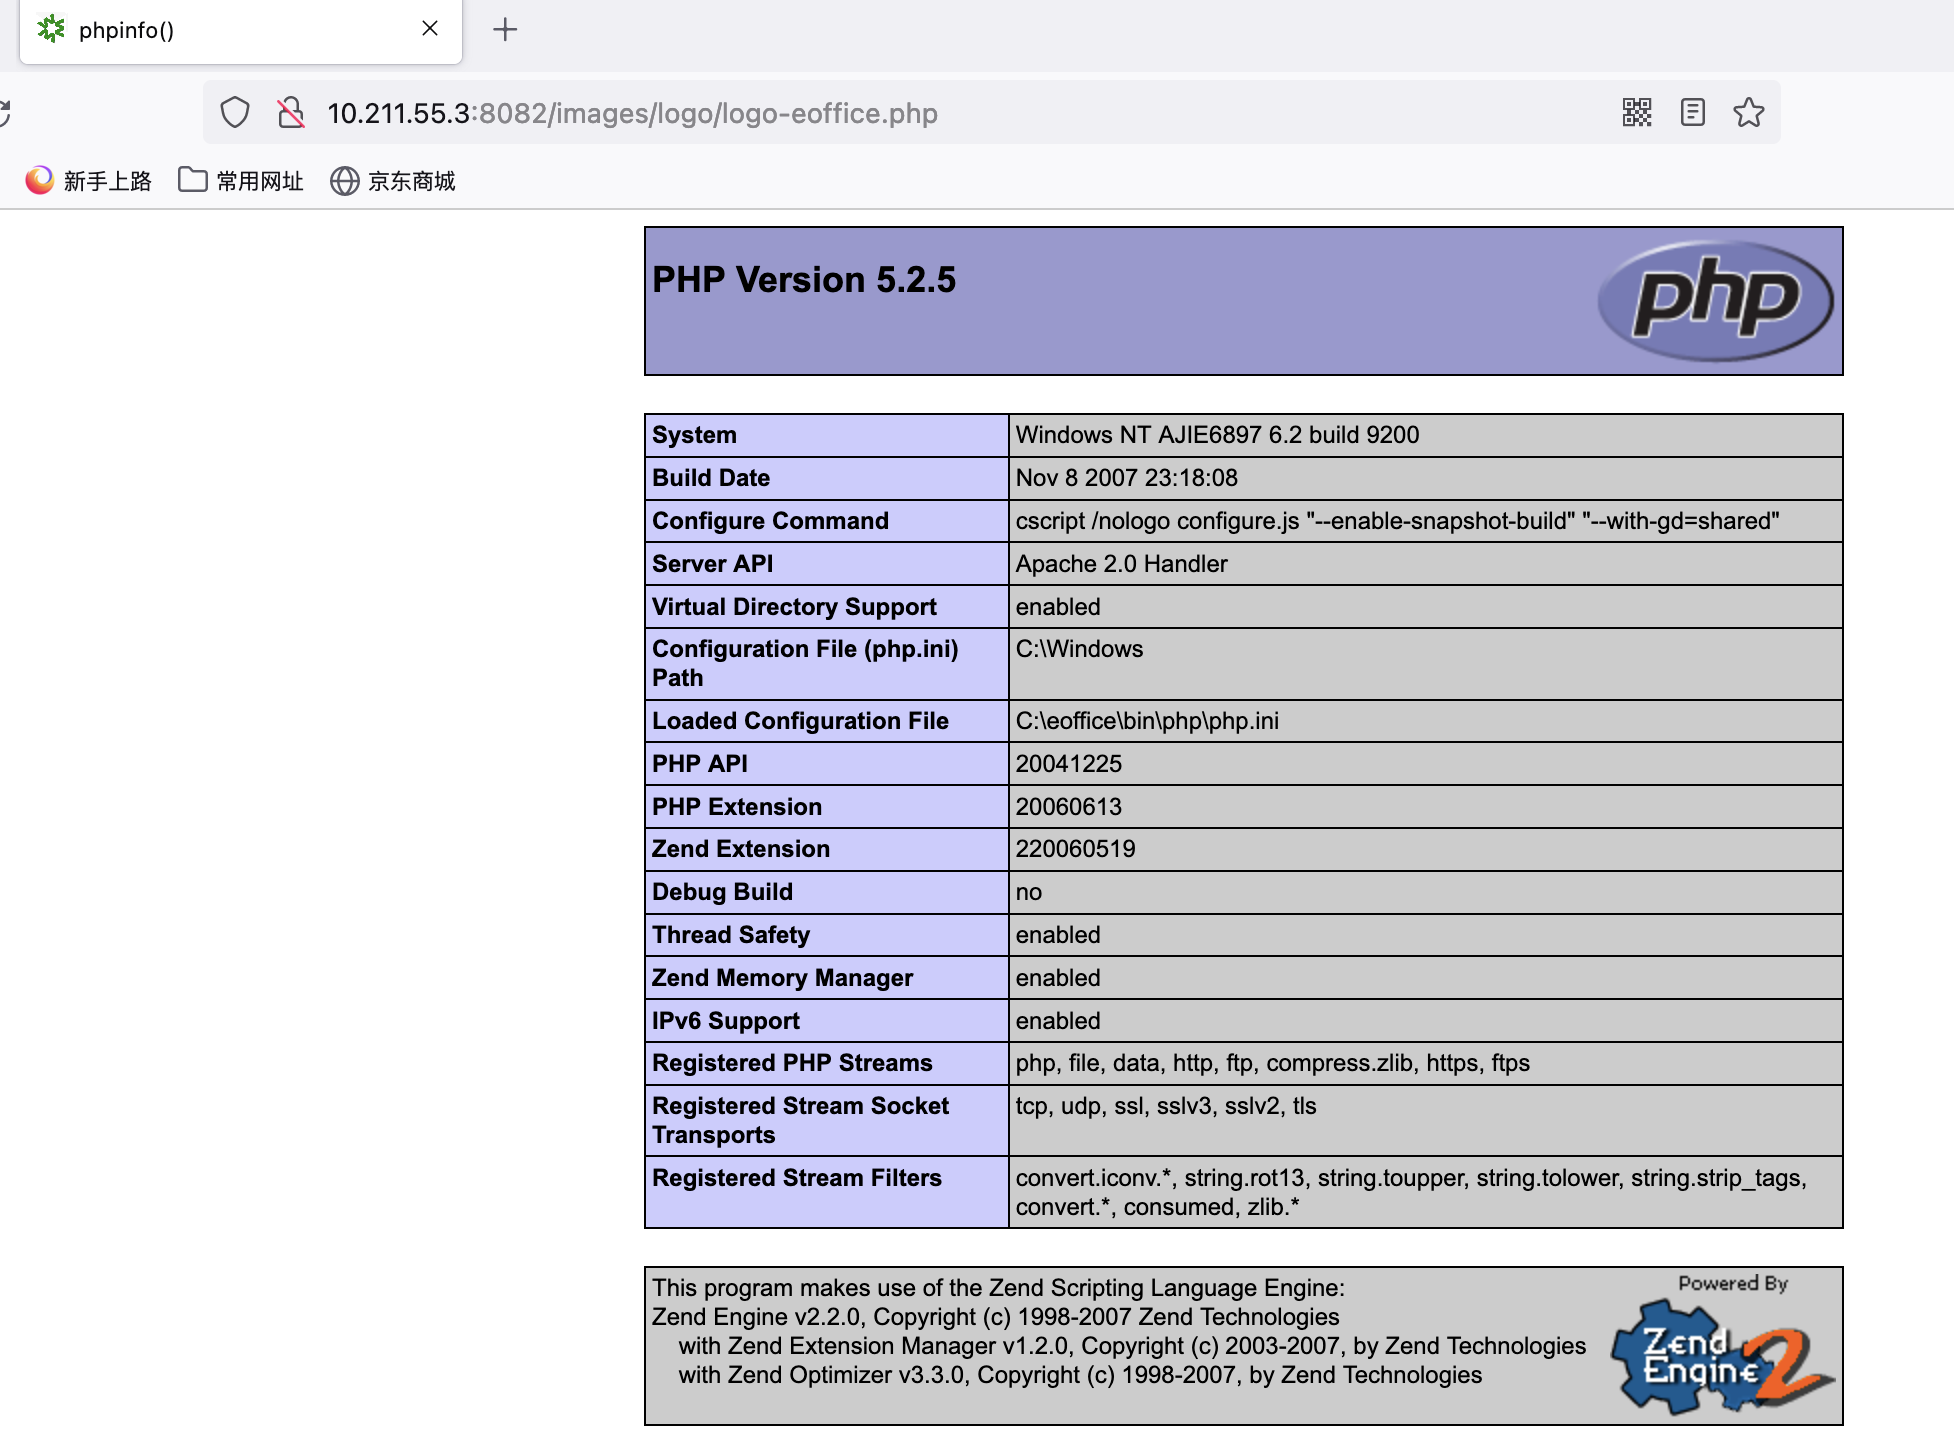Image resolution: width=1954 pixels, height=1432 pixels.
Task: Open the QR code generator icon
Action: point(1636,112)
